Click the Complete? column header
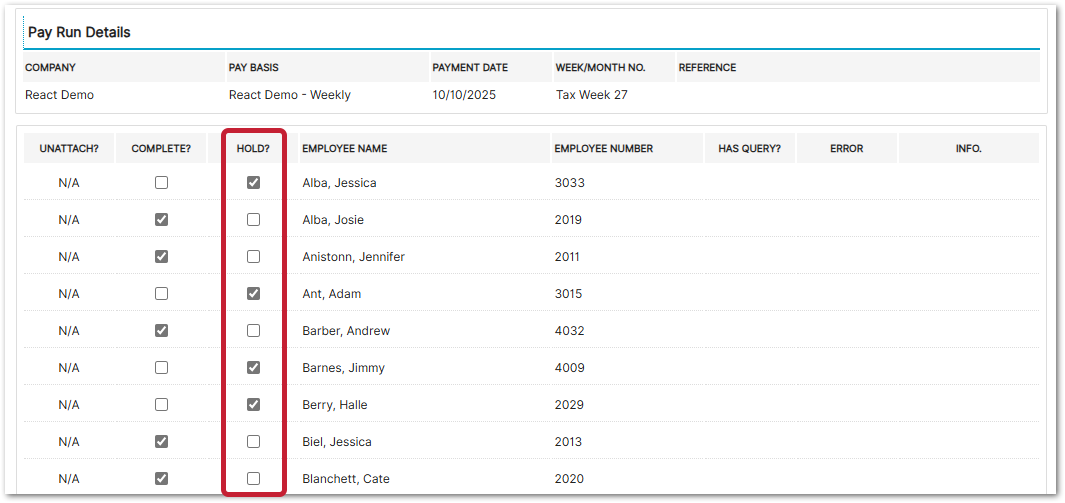Viewport: 1065px width, 503px height. (x=161, y=149)
